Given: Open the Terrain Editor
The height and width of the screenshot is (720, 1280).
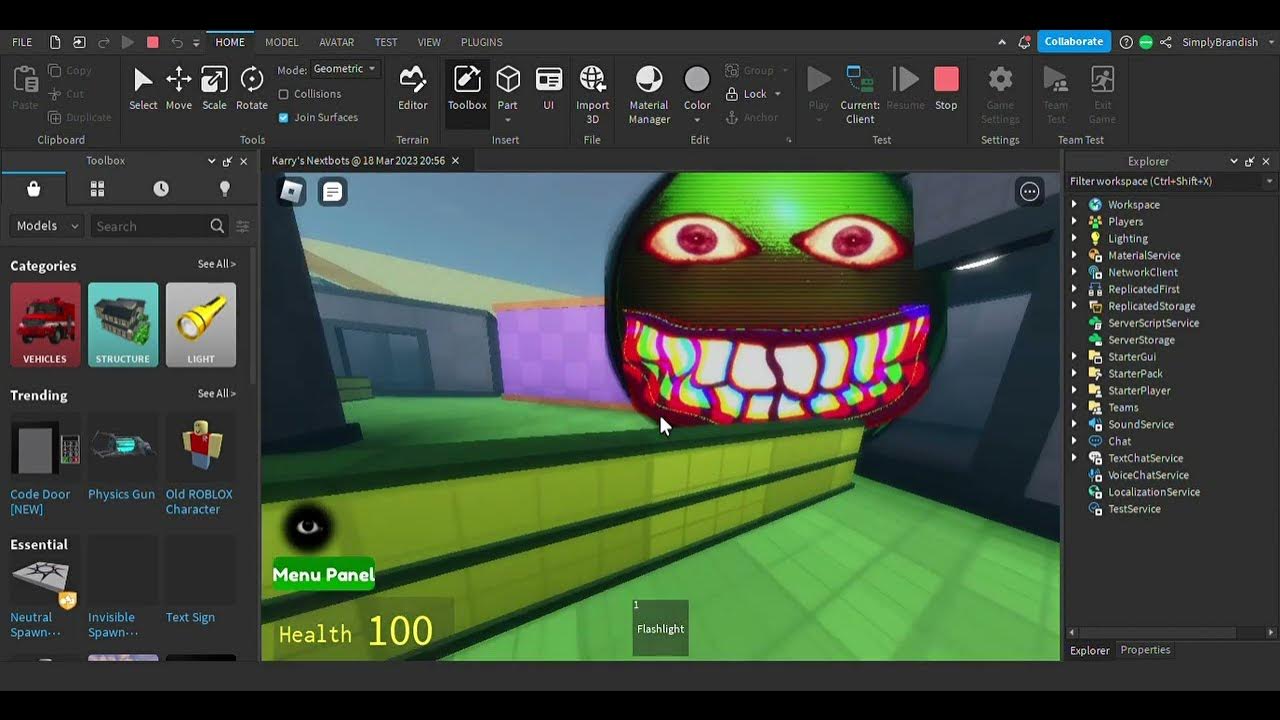Looking at the screenshot, I should [x=412, y=88].
